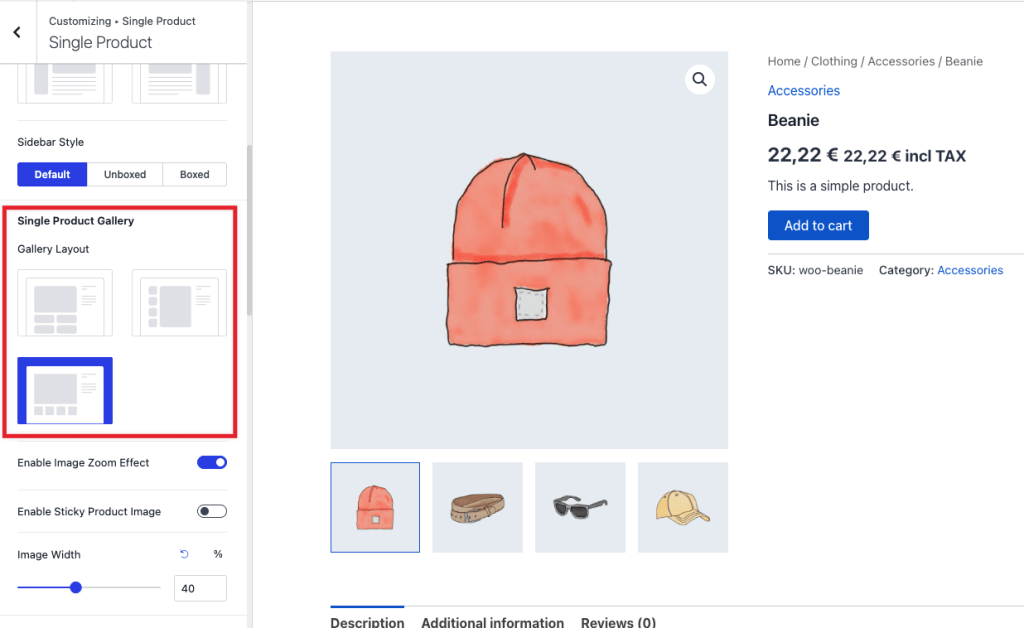Select gallery layout with thumbnails below in grid
The width and height of the screenshot is (1024, 628).
[x=65, y=303]
